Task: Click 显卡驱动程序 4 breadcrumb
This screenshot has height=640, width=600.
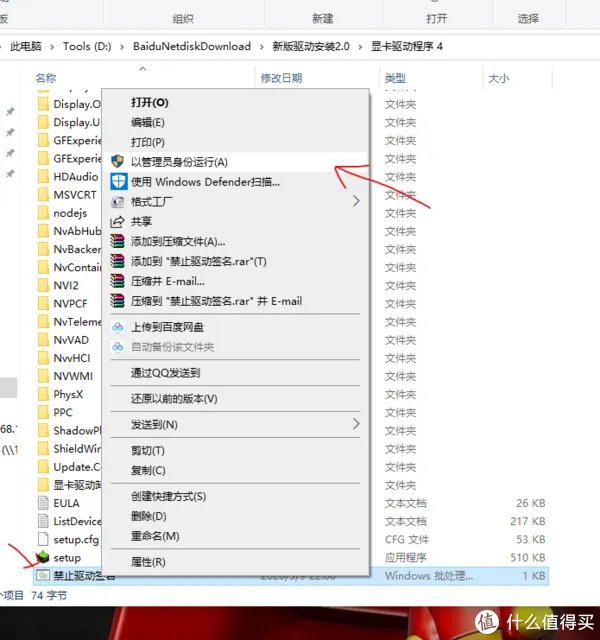Action: (407, 46)
